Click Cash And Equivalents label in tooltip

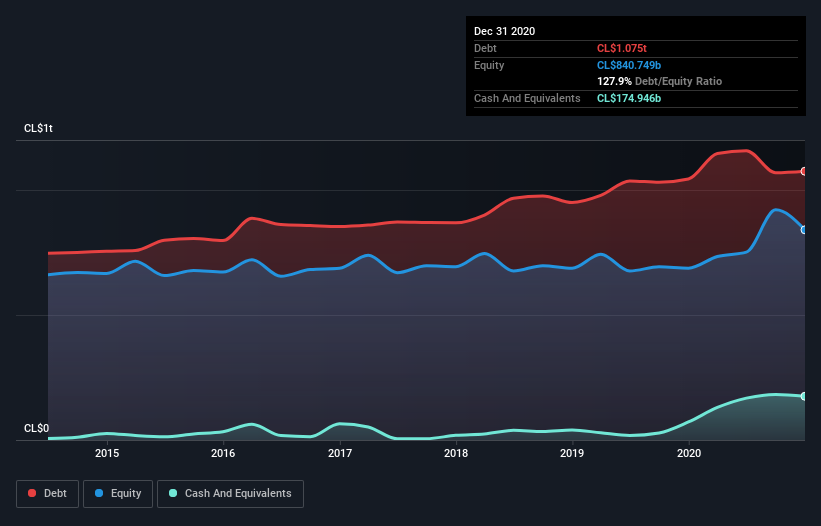coord(527,98)
